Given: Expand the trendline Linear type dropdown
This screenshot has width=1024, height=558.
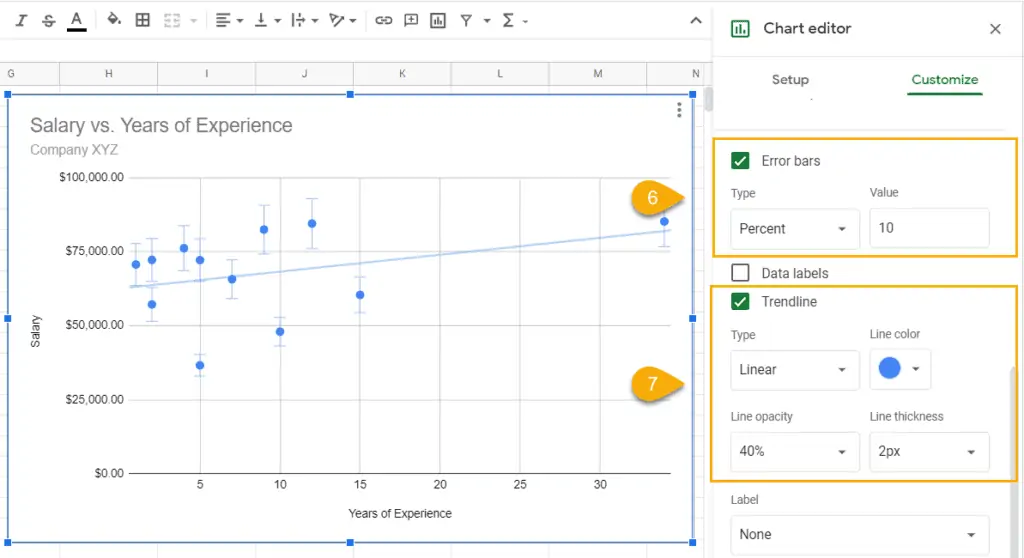Looking at the screenshot, I should click(x=794, y=370).
